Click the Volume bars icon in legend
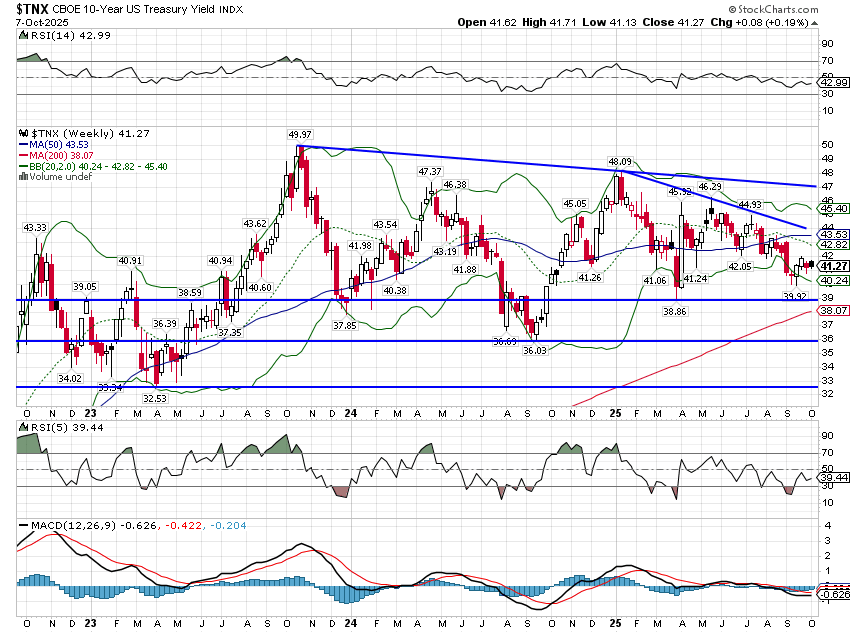The width and height of the screenshot is (850, 633). 23,177
